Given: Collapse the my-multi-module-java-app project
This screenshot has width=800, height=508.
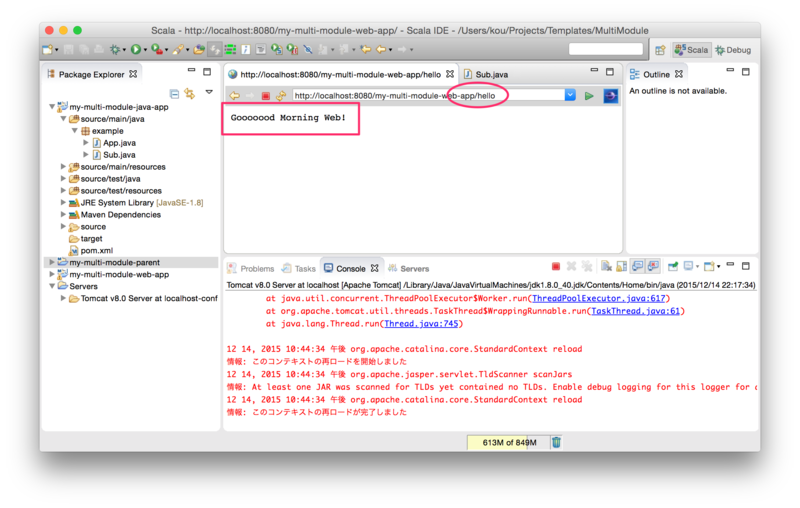Looking at the screenshot, I should pos(52,107).
